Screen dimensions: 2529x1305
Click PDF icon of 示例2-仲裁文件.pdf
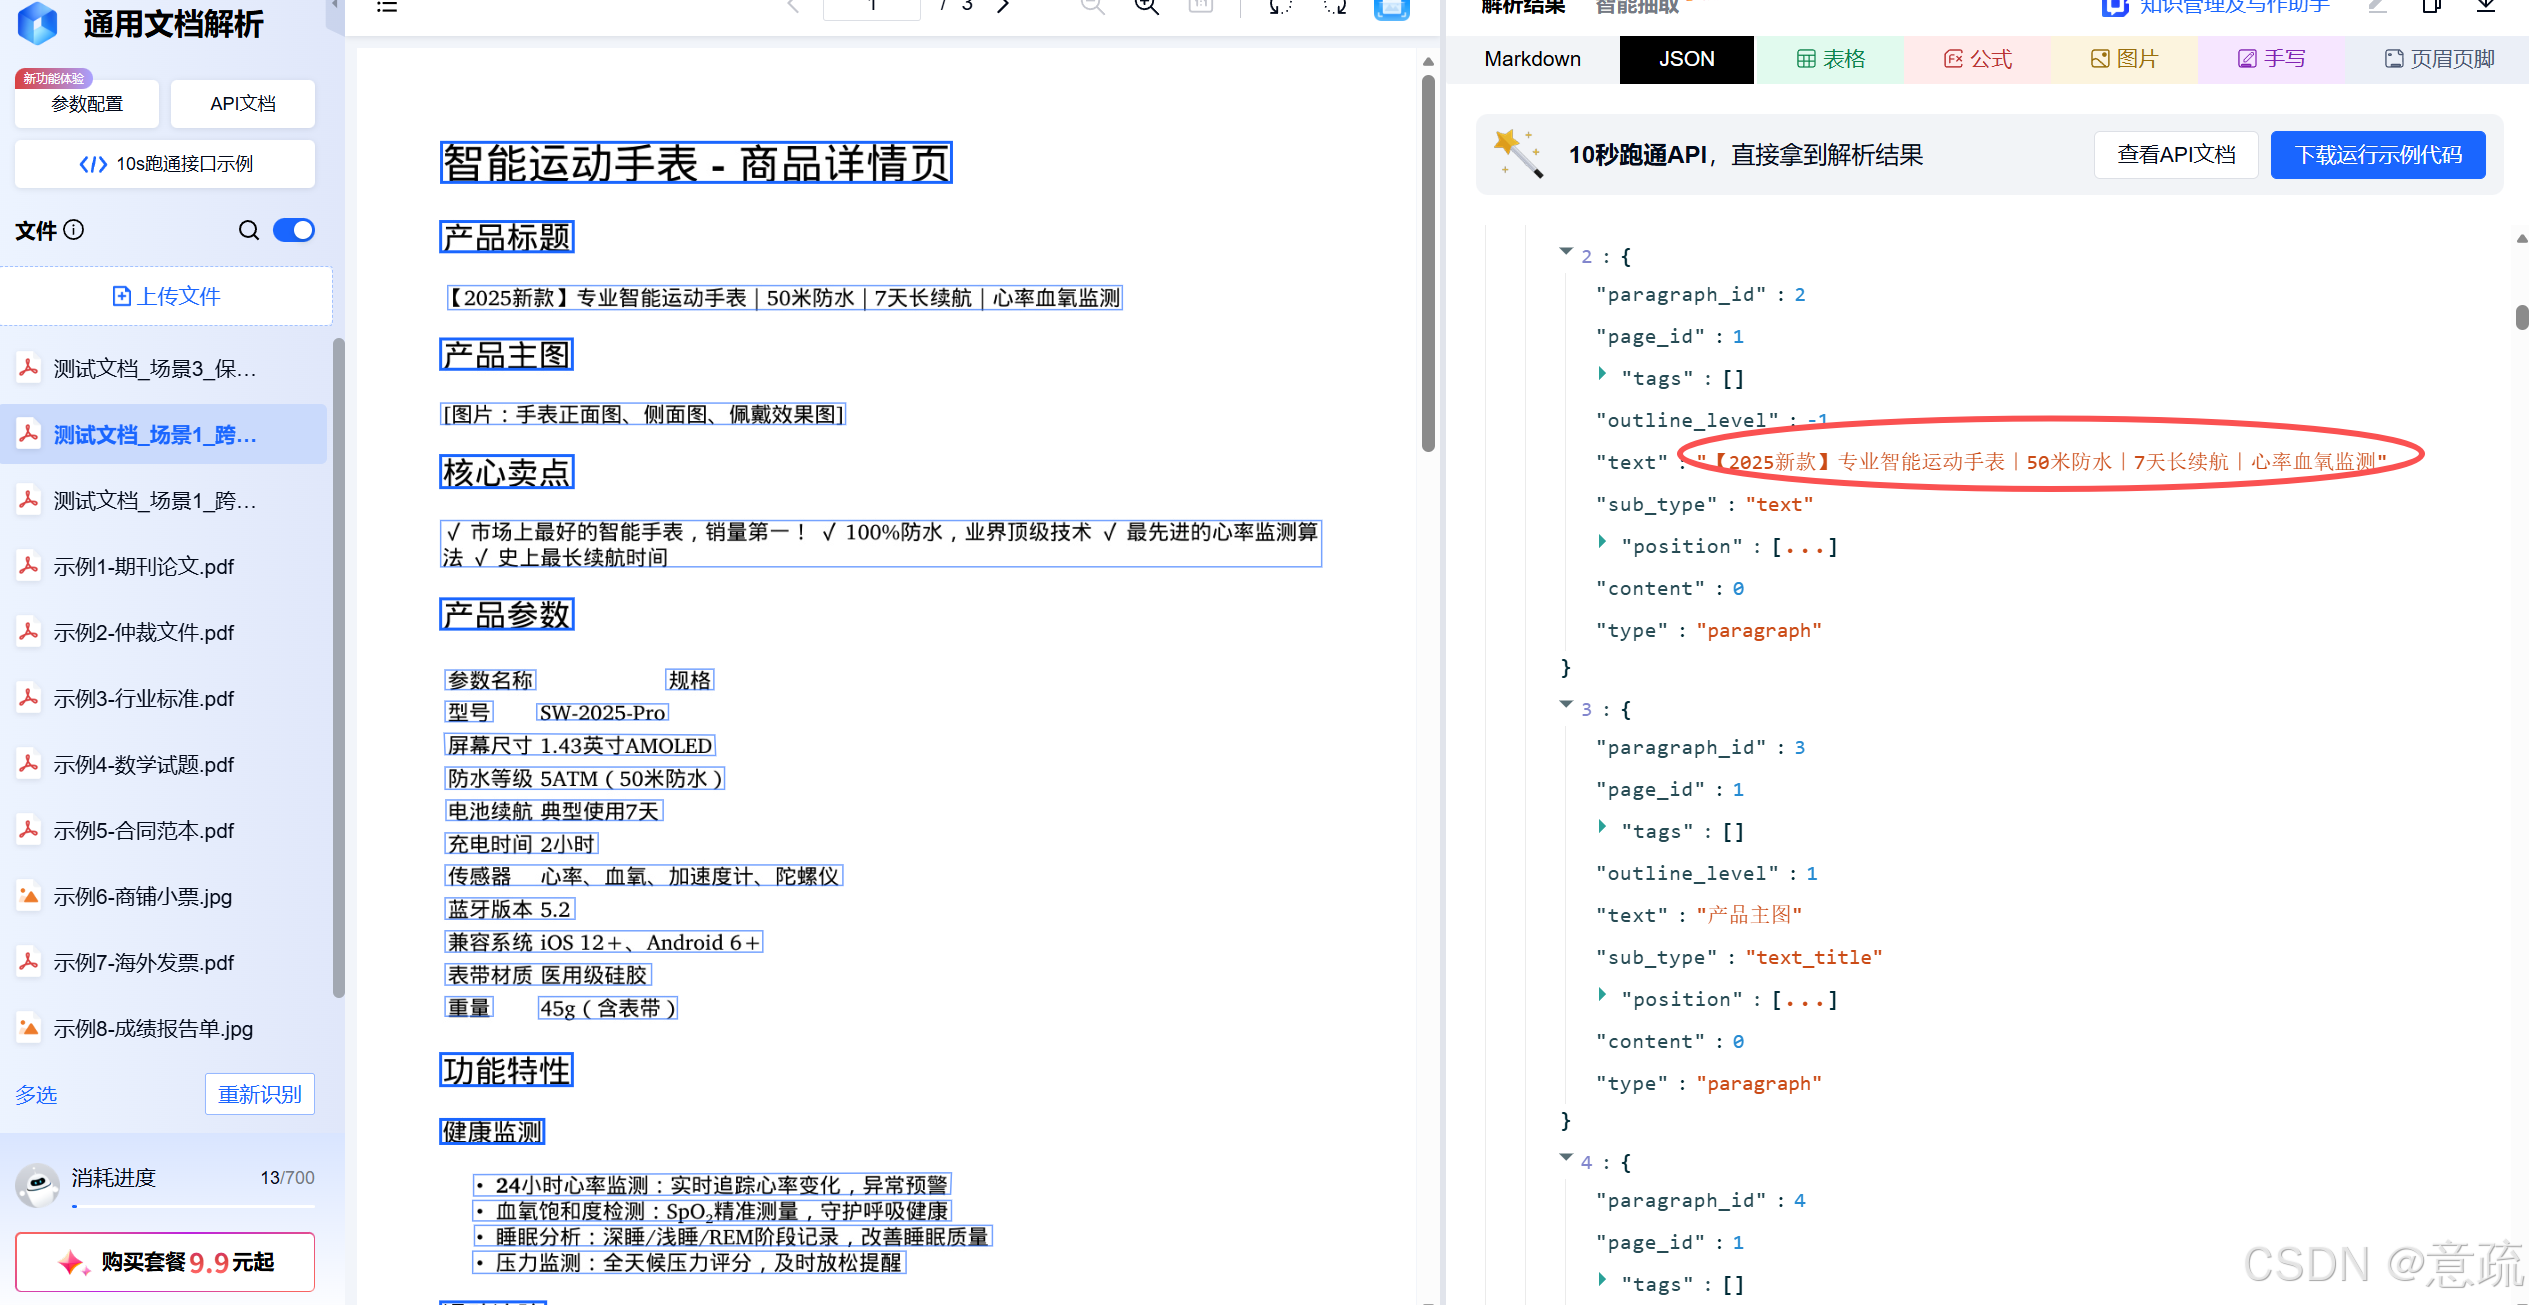coord(29,632)
